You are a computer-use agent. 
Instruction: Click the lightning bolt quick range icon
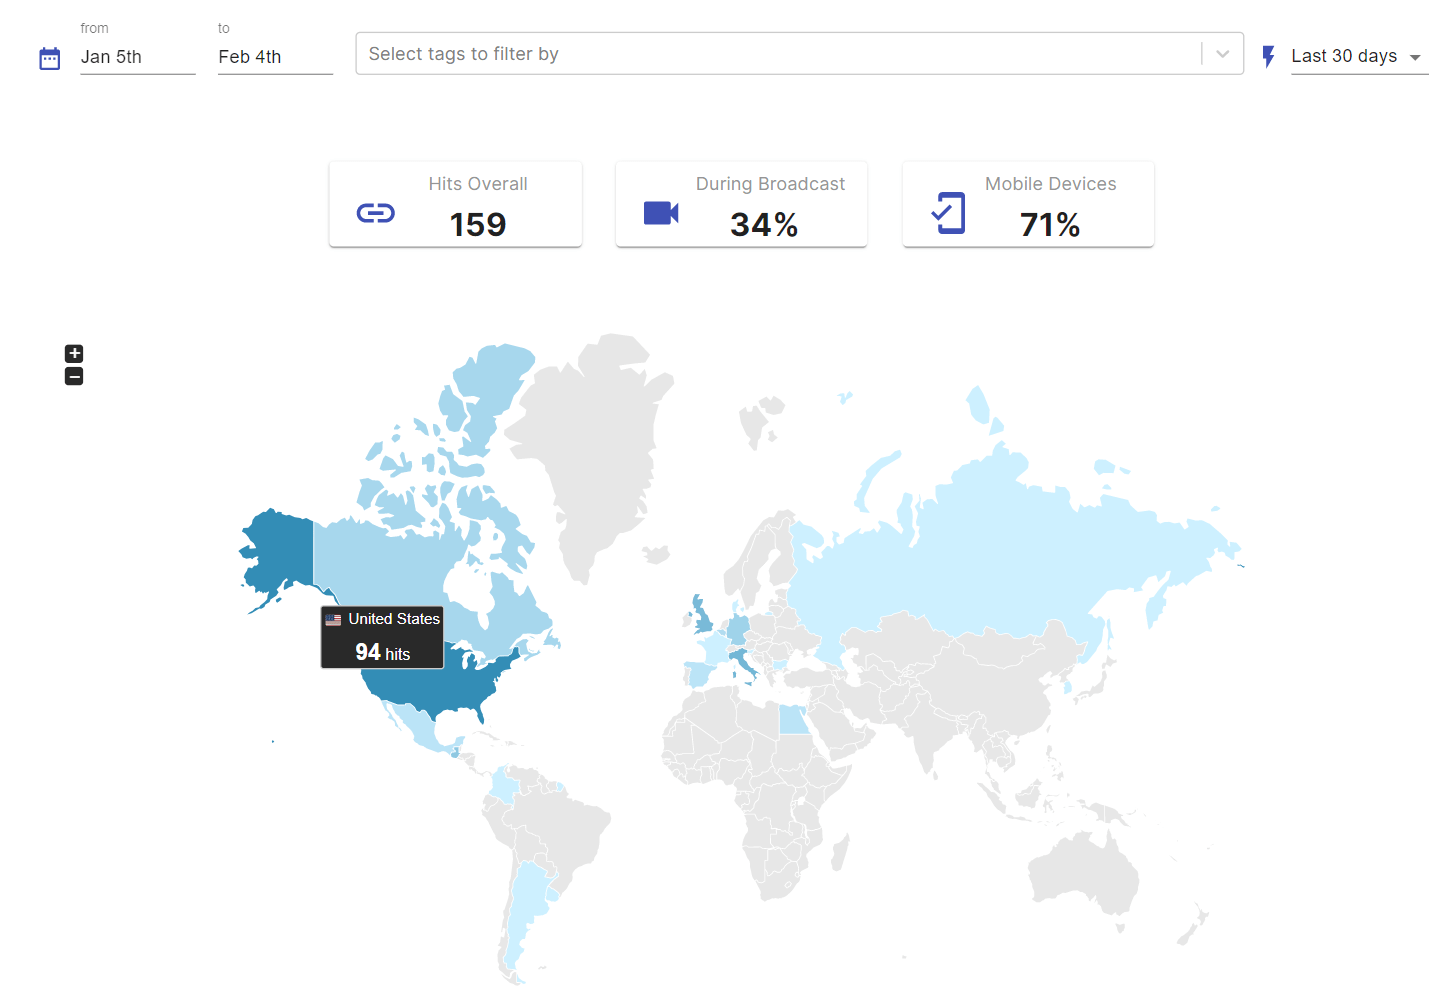[1268, 57]
